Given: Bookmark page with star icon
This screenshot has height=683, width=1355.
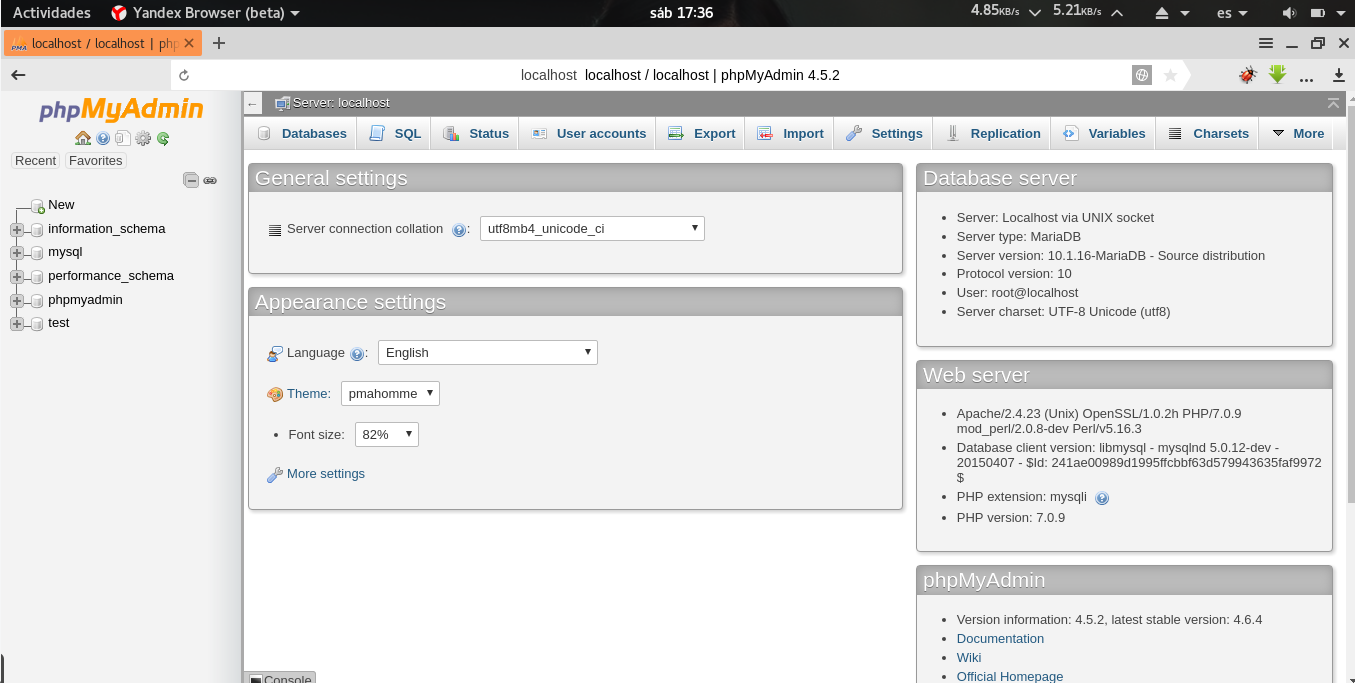Looking at the screenshot, I should [x=1170, y=75].
